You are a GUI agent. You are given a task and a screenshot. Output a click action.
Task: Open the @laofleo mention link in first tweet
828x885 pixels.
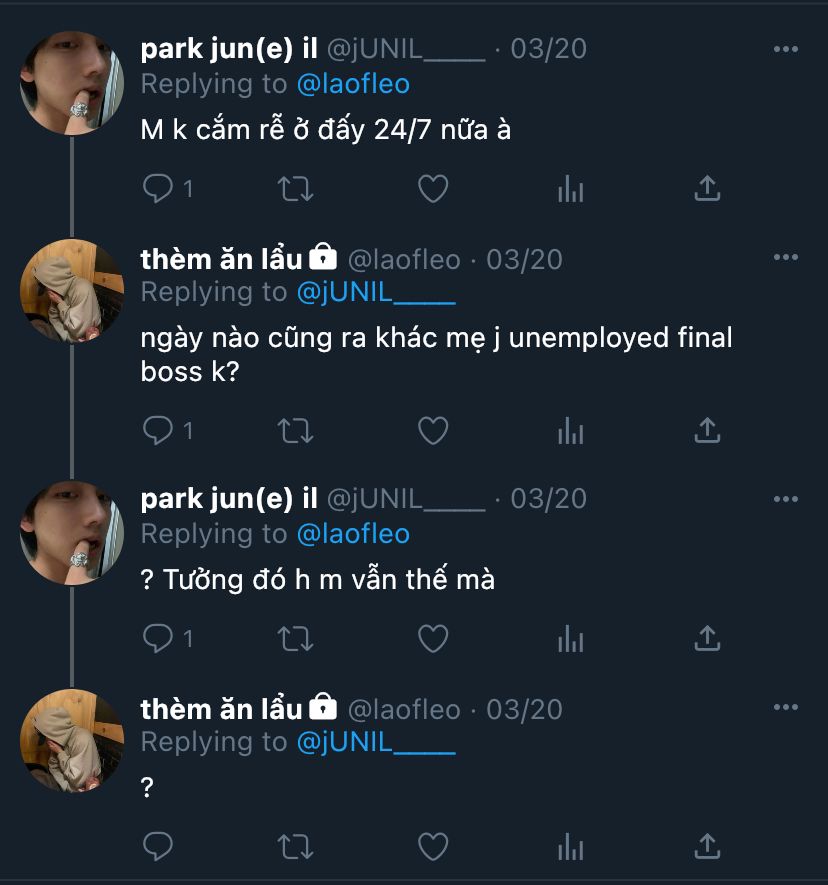coord(353,84)
